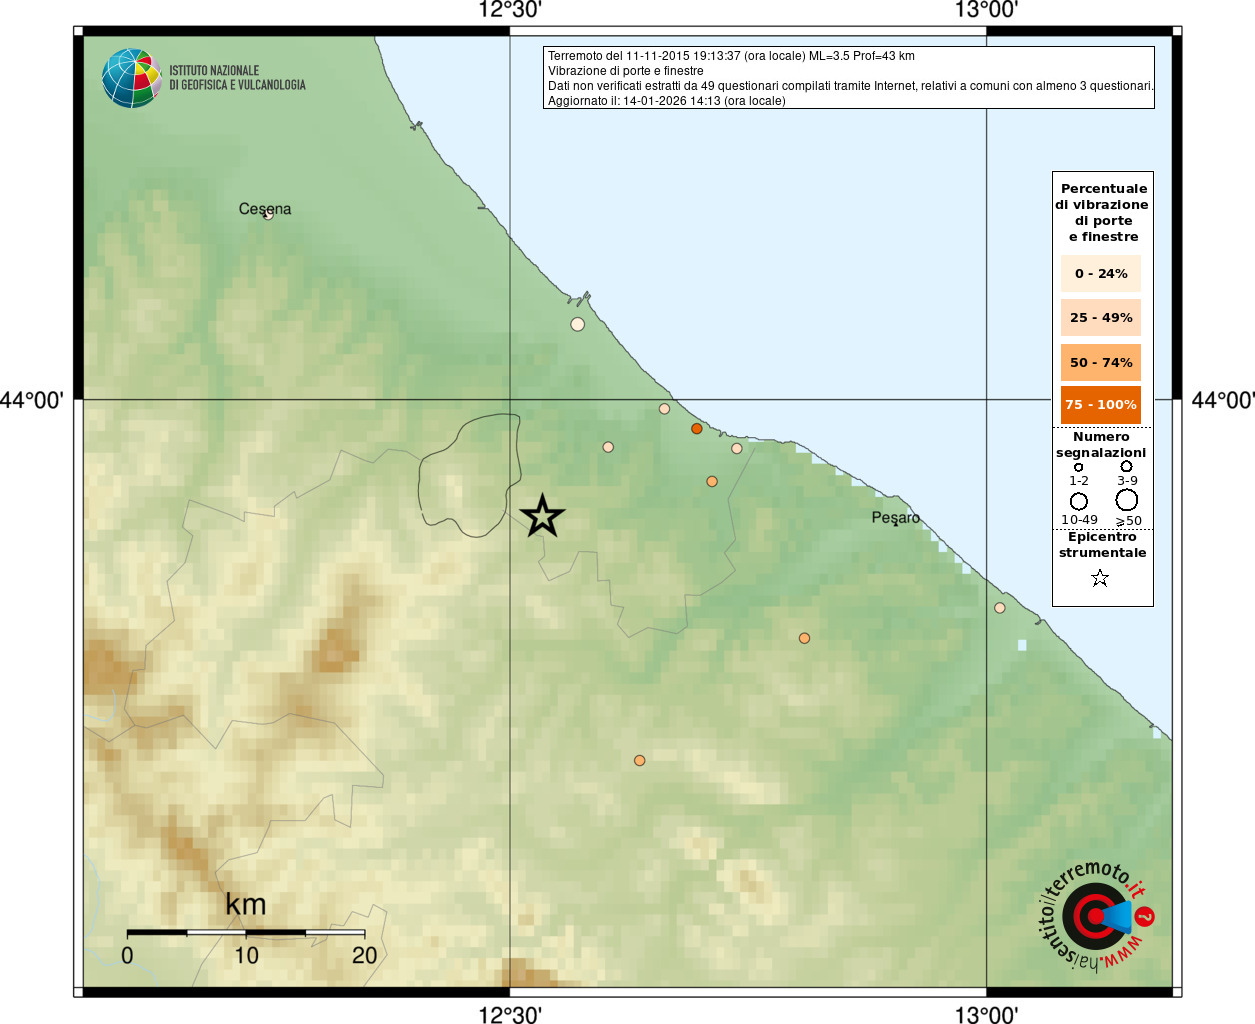This screenshot has height=1024, width=1255.
Task: Click the 'Dati non verificati' header line
Action: tap(851, 86)
